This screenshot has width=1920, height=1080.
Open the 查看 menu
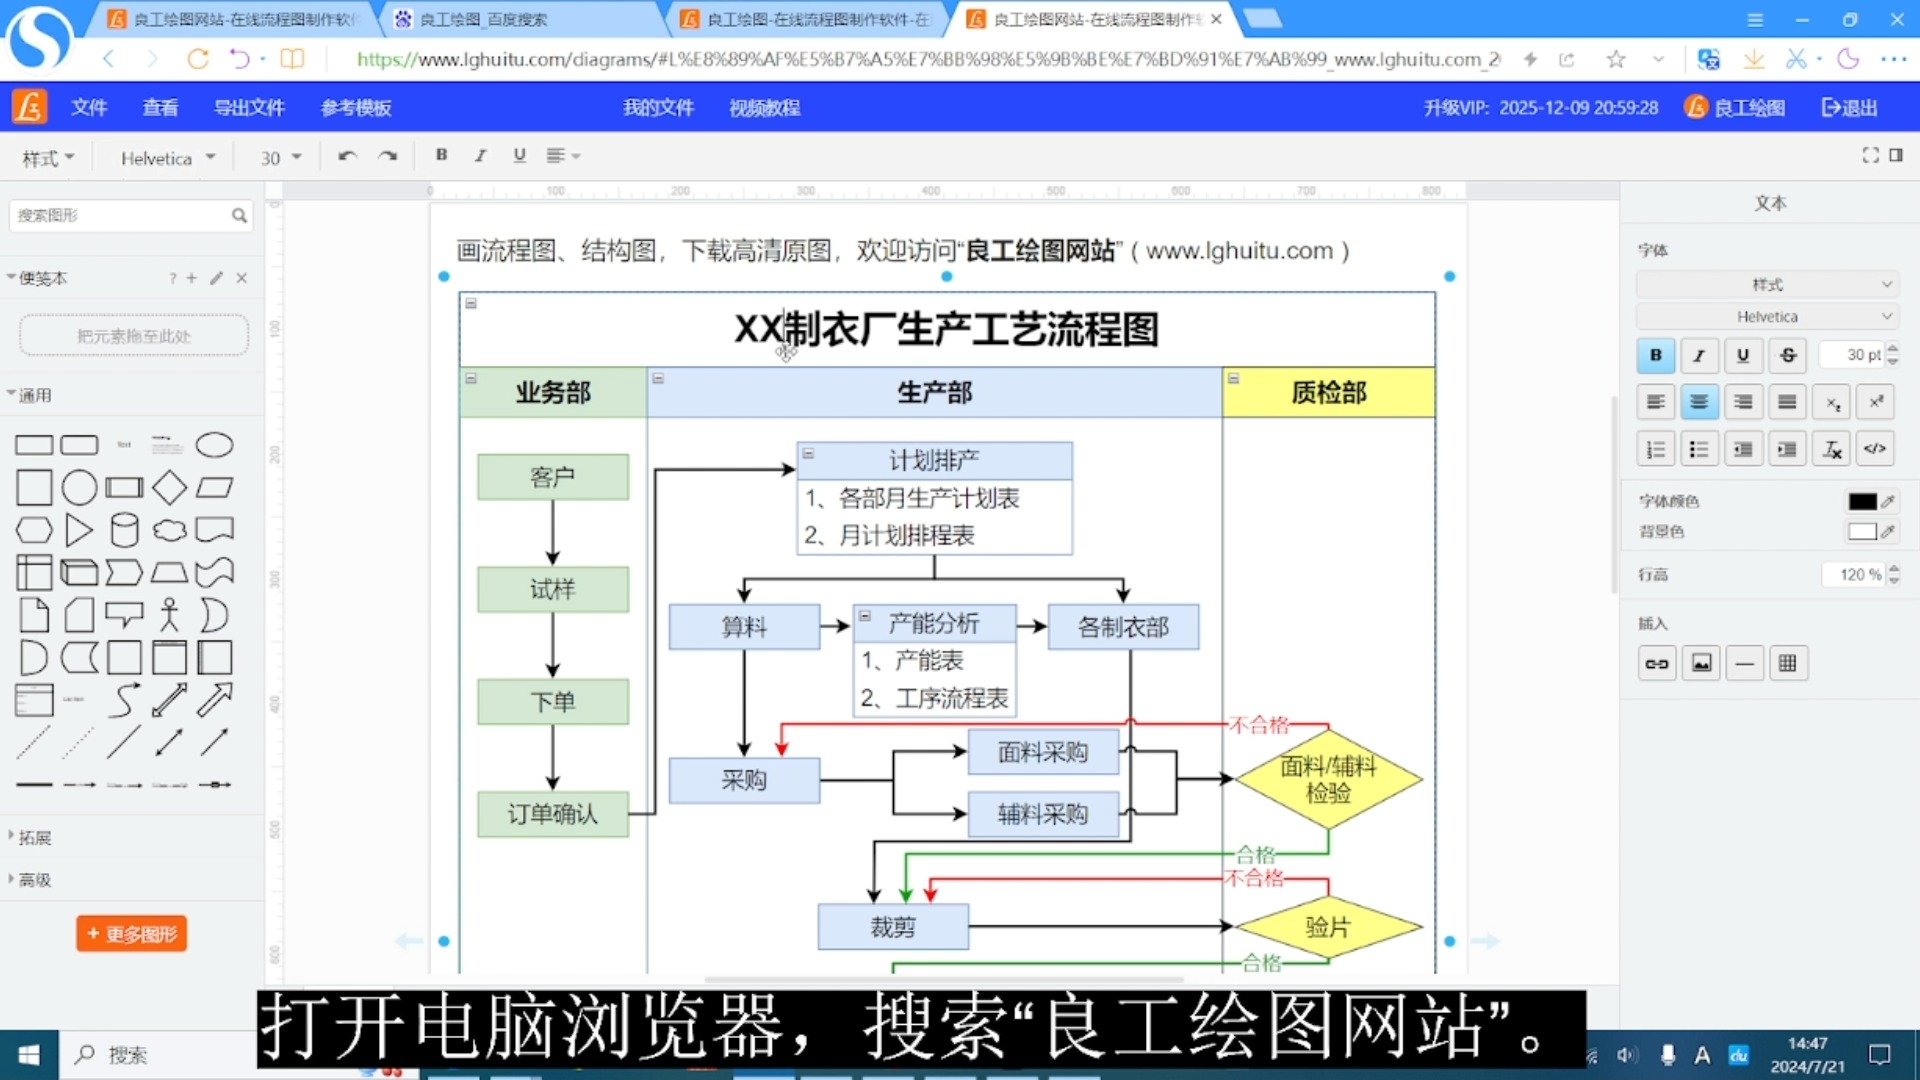tap(160, 107)
